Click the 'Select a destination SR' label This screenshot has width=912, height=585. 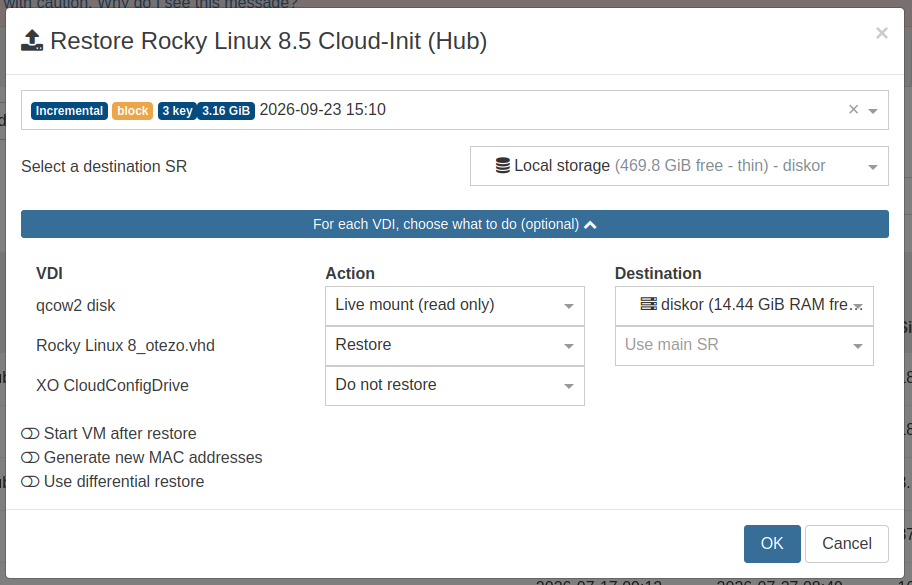click(104, 166)
